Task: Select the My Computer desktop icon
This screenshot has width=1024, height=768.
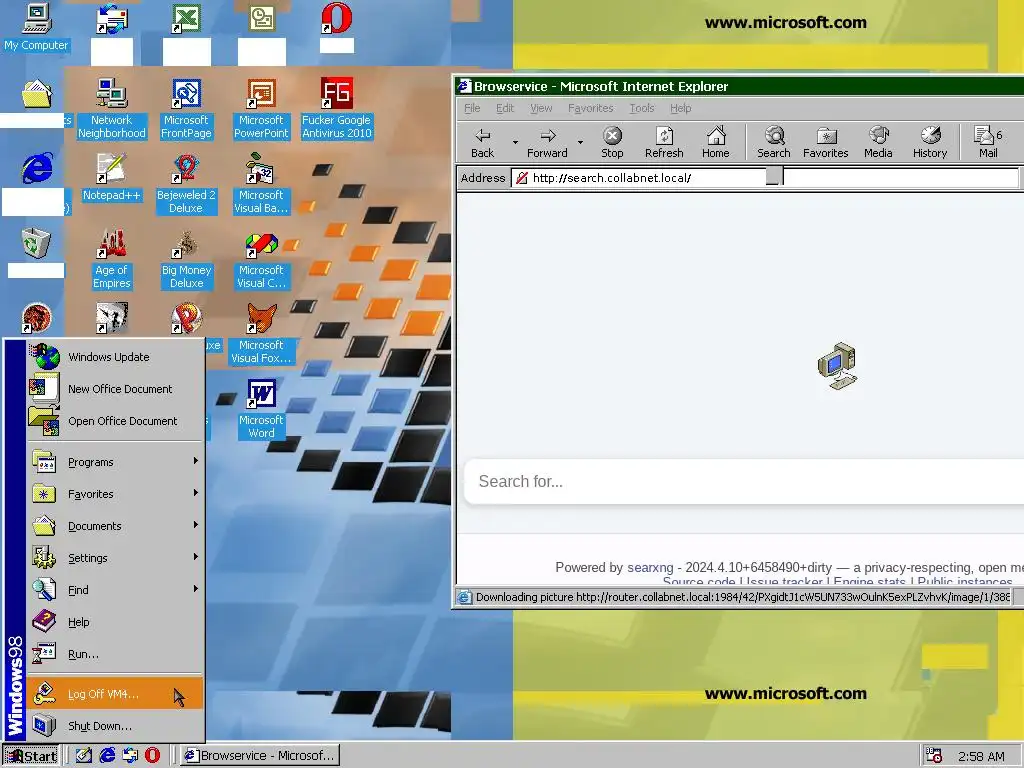Action: 37,27
